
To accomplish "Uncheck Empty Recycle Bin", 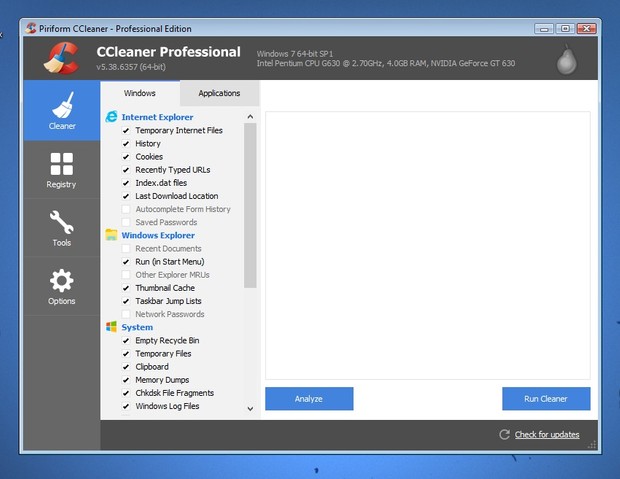I will point(126,341).
